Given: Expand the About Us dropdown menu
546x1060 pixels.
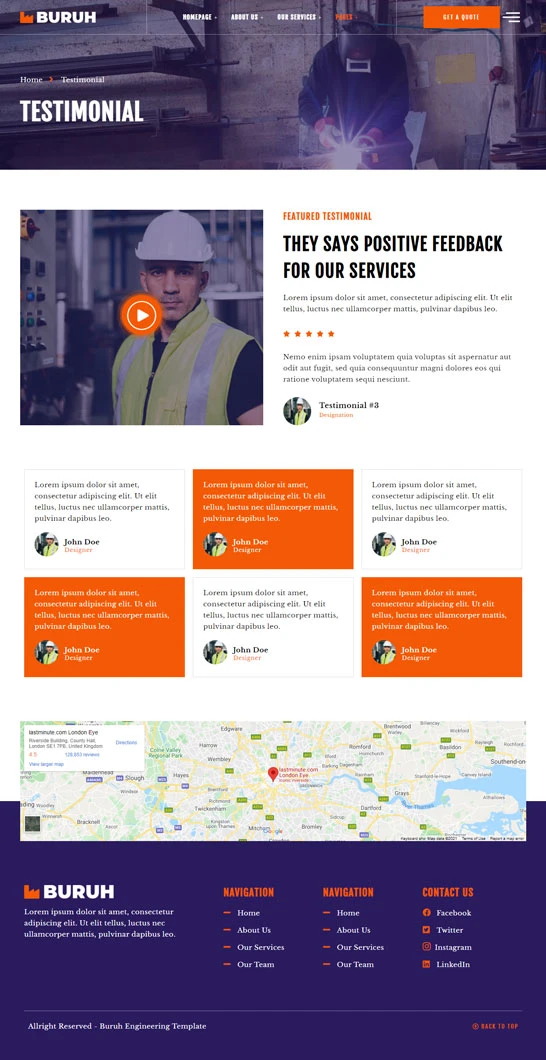Looking at the screenshot, I should coord(247,17).
